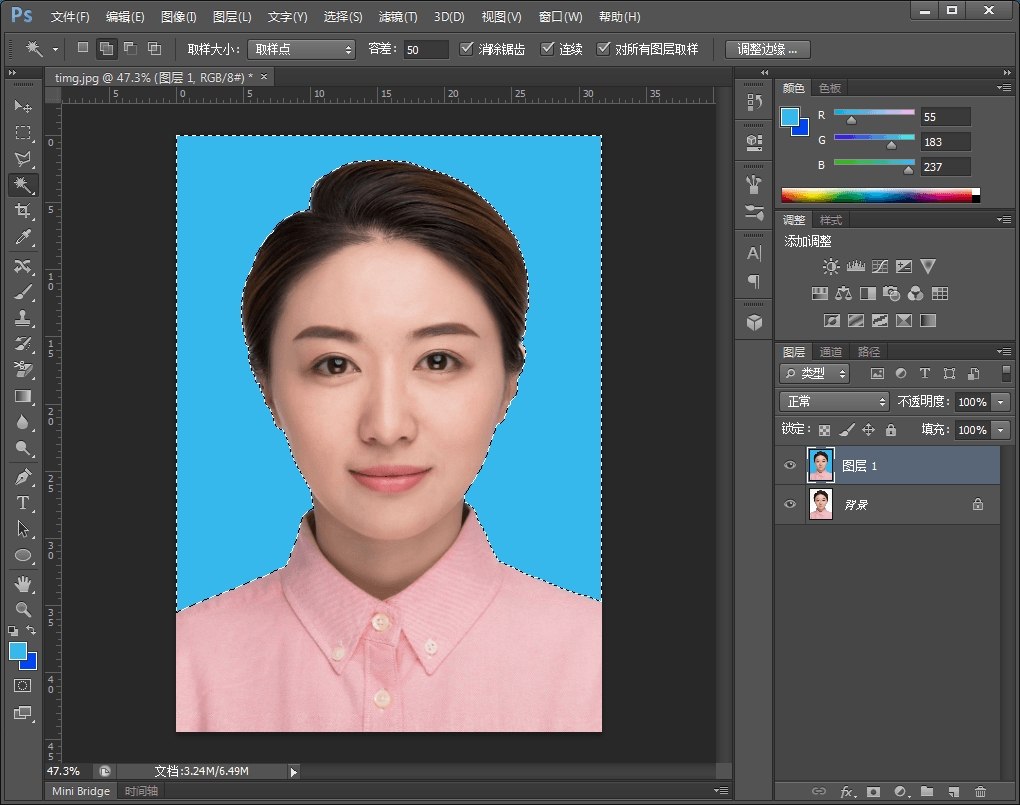Open the 时间轴 panel tab
Image resolution: width=1020 pixels, height=805 pixels.
pyautogui.click(x=141, y=791)
